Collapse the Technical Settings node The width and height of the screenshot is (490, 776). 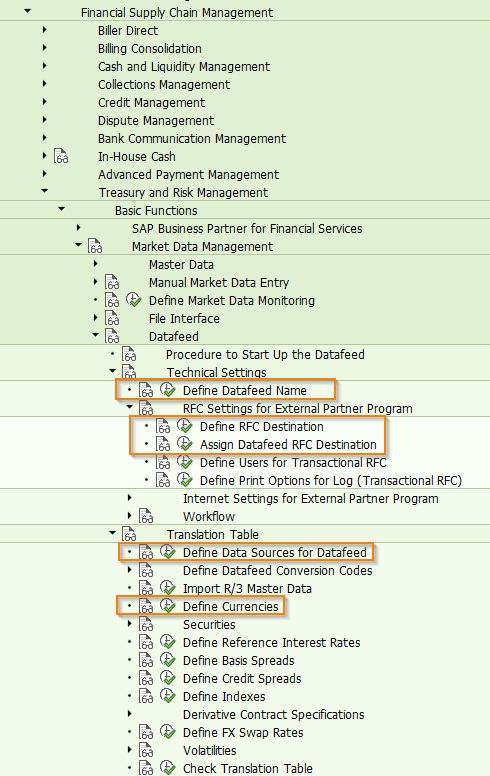coord(112,371)
